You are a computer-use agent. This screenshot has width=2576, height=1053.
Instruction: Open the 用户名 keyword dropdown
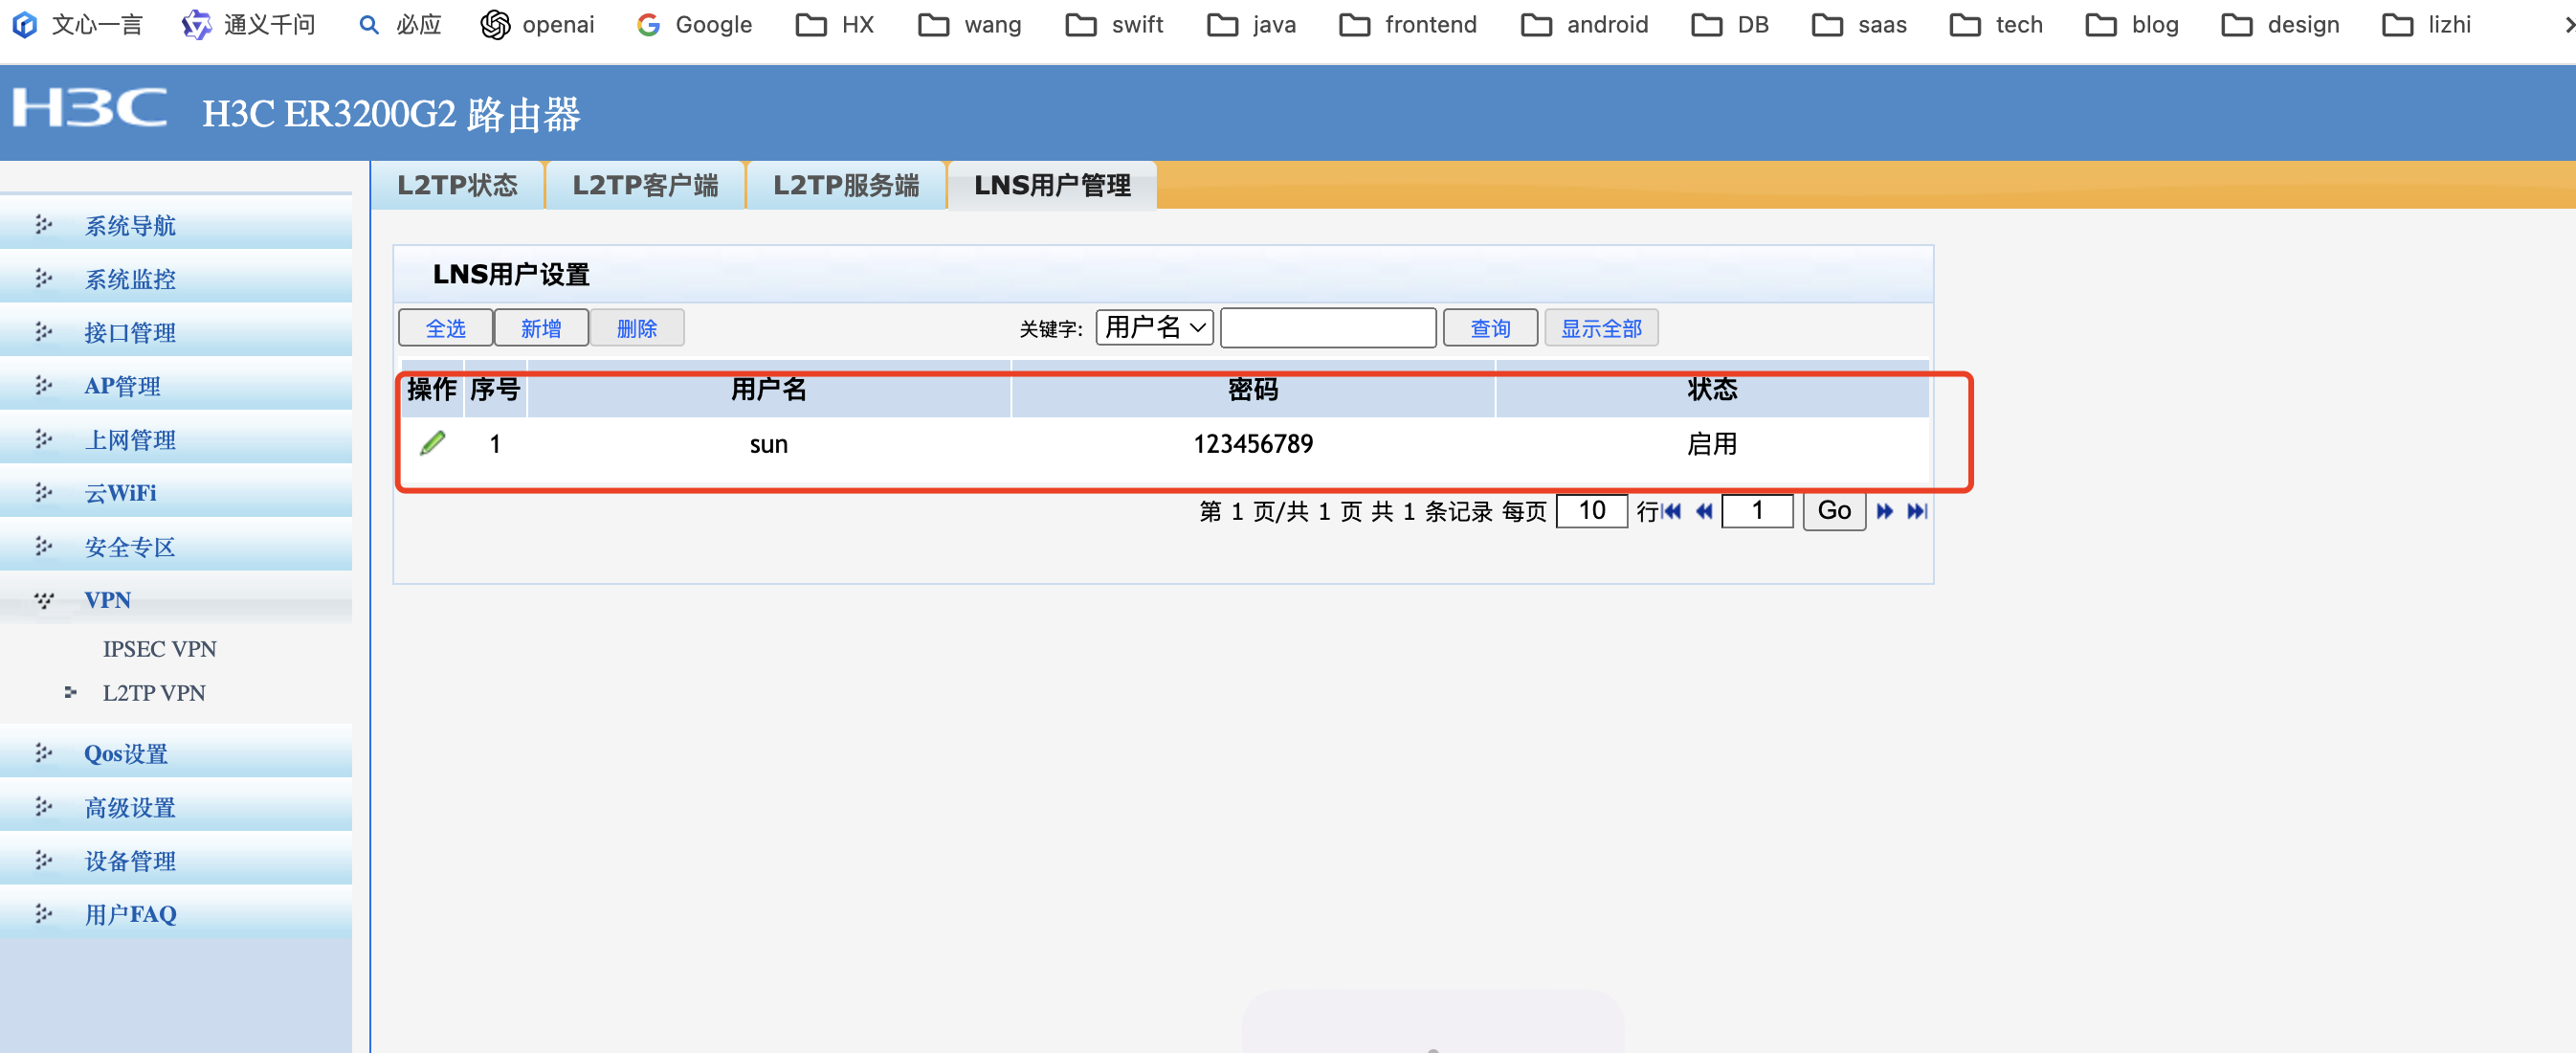pos(1154,327)
